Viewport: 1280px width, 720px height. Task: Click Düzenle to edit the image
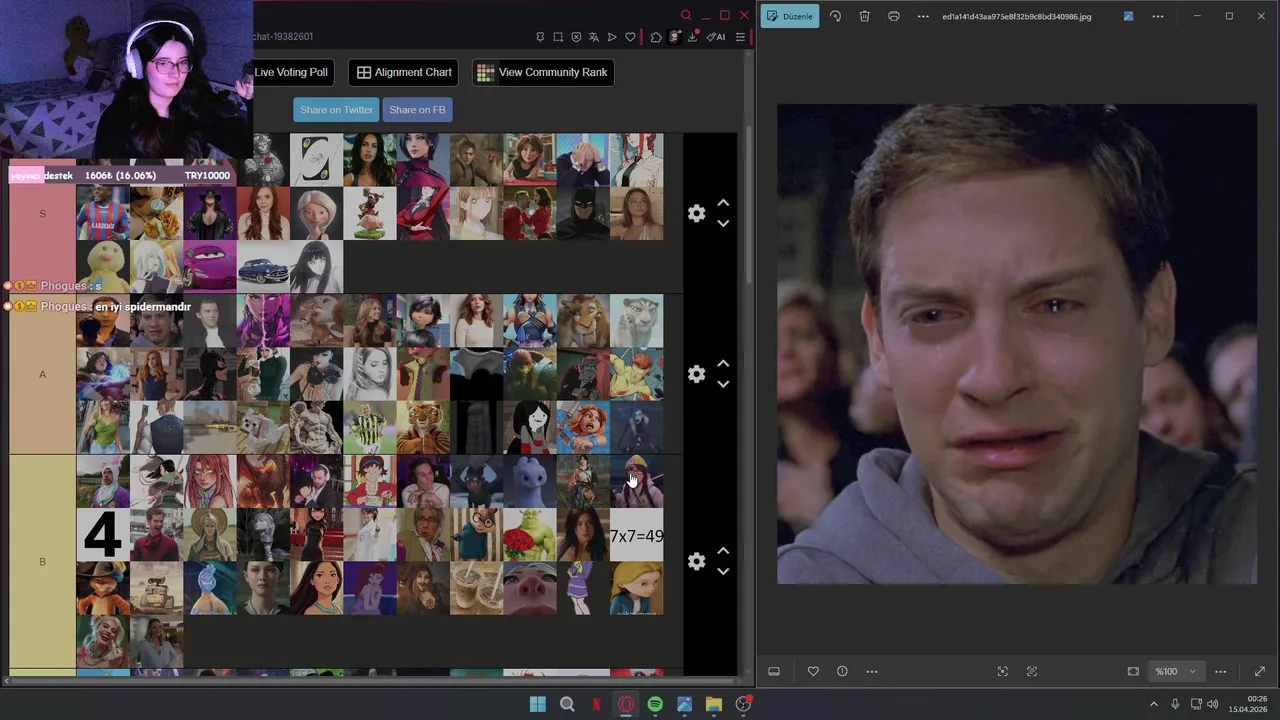coord(790,16)
